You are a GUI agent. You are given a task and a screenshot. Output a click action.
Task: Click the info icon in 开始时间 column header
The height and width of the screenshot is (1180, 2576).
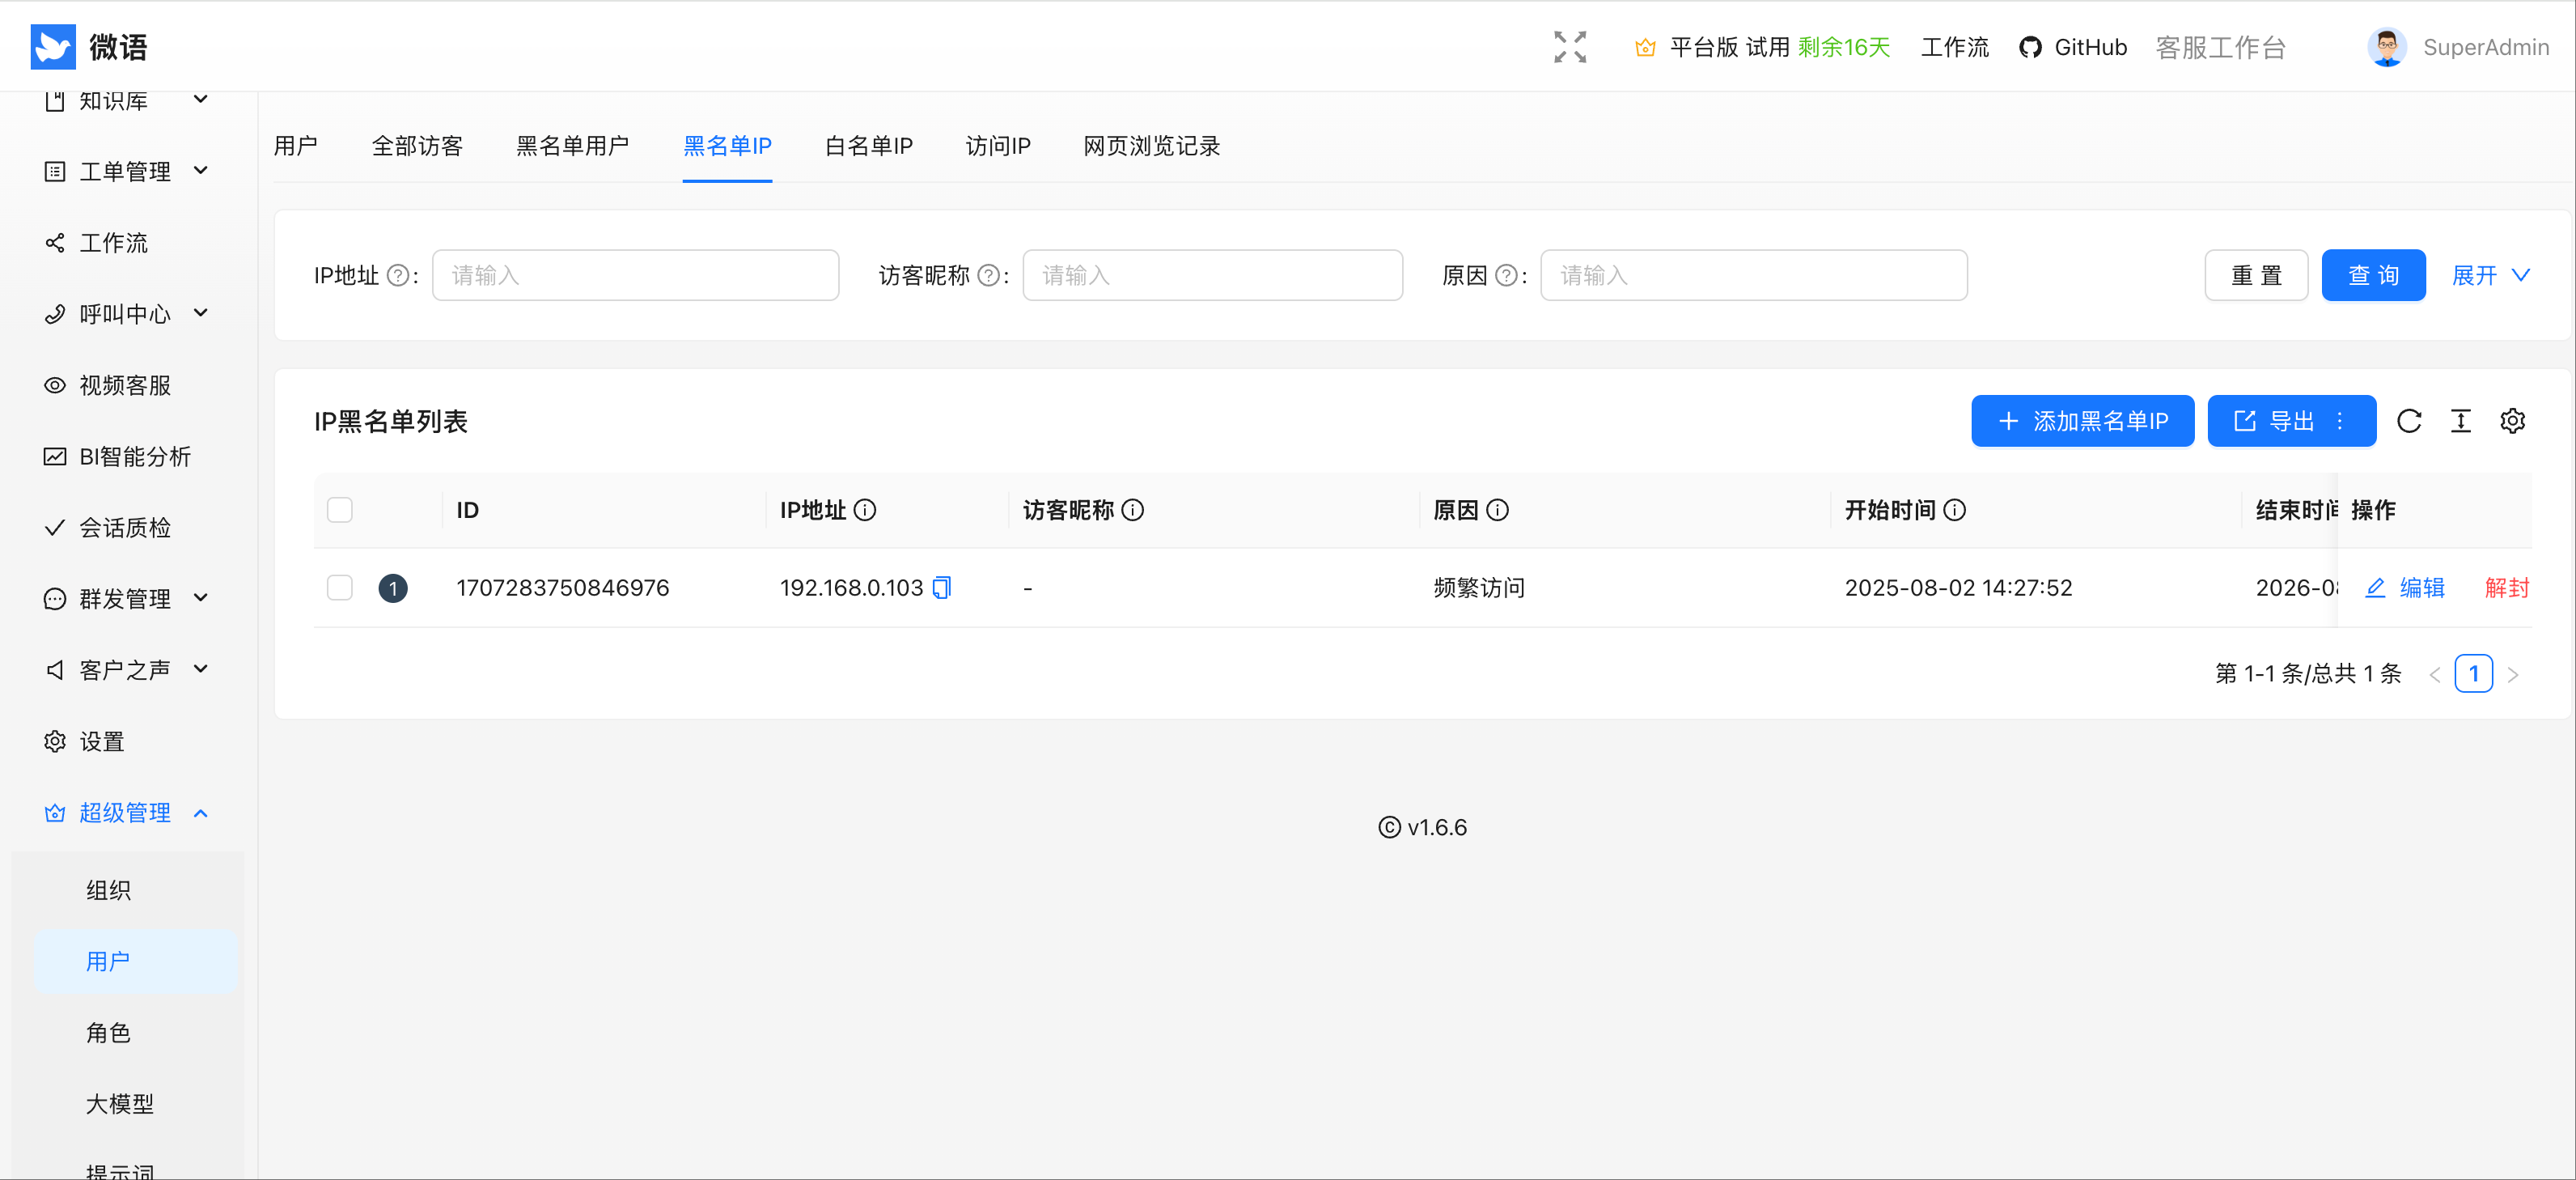[x=1954, y=510]
